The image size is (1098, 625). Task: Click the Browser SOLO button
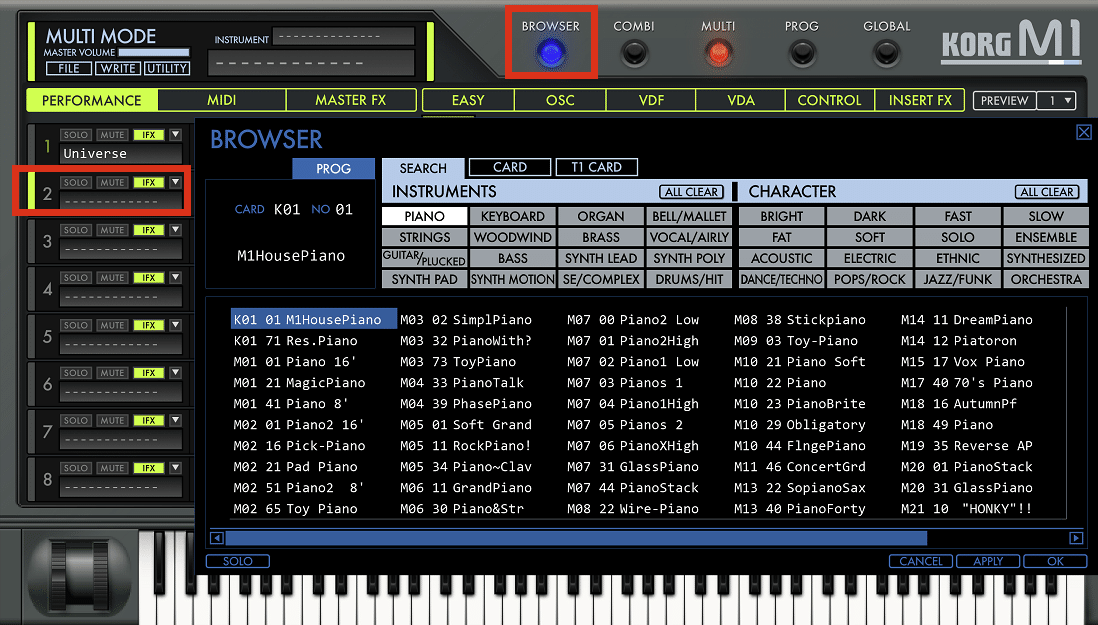point(238,561)
